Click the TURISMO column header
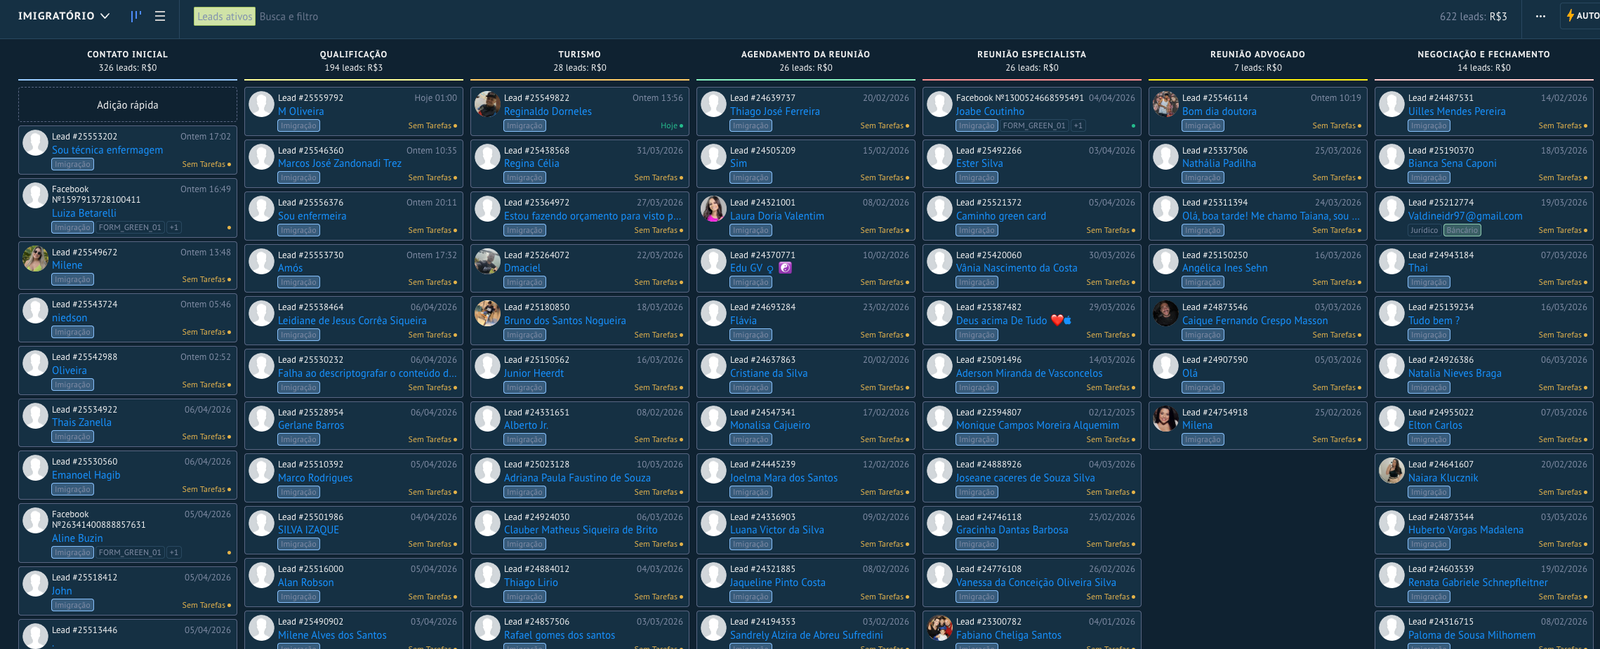Viewport: 1600px width, 649px height. 579,54
